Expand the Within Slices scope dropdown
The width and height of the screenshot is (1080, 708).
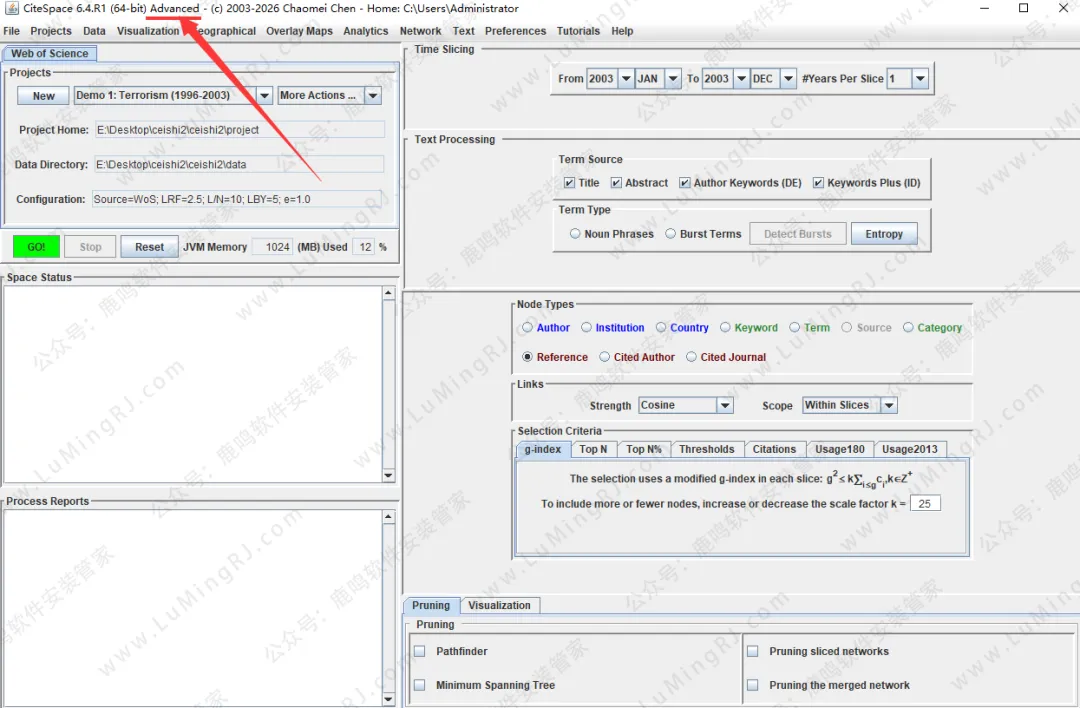pyautogui.click(x=888, y=406)
